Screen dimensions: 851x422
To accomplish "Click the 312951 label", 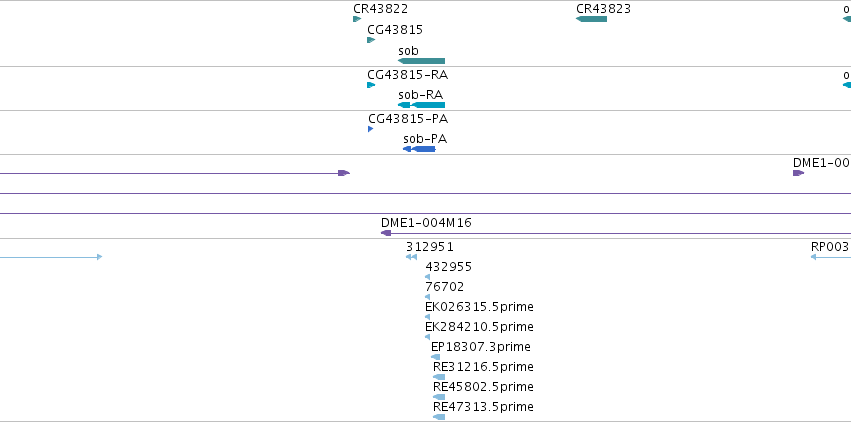I will (430, 247).
